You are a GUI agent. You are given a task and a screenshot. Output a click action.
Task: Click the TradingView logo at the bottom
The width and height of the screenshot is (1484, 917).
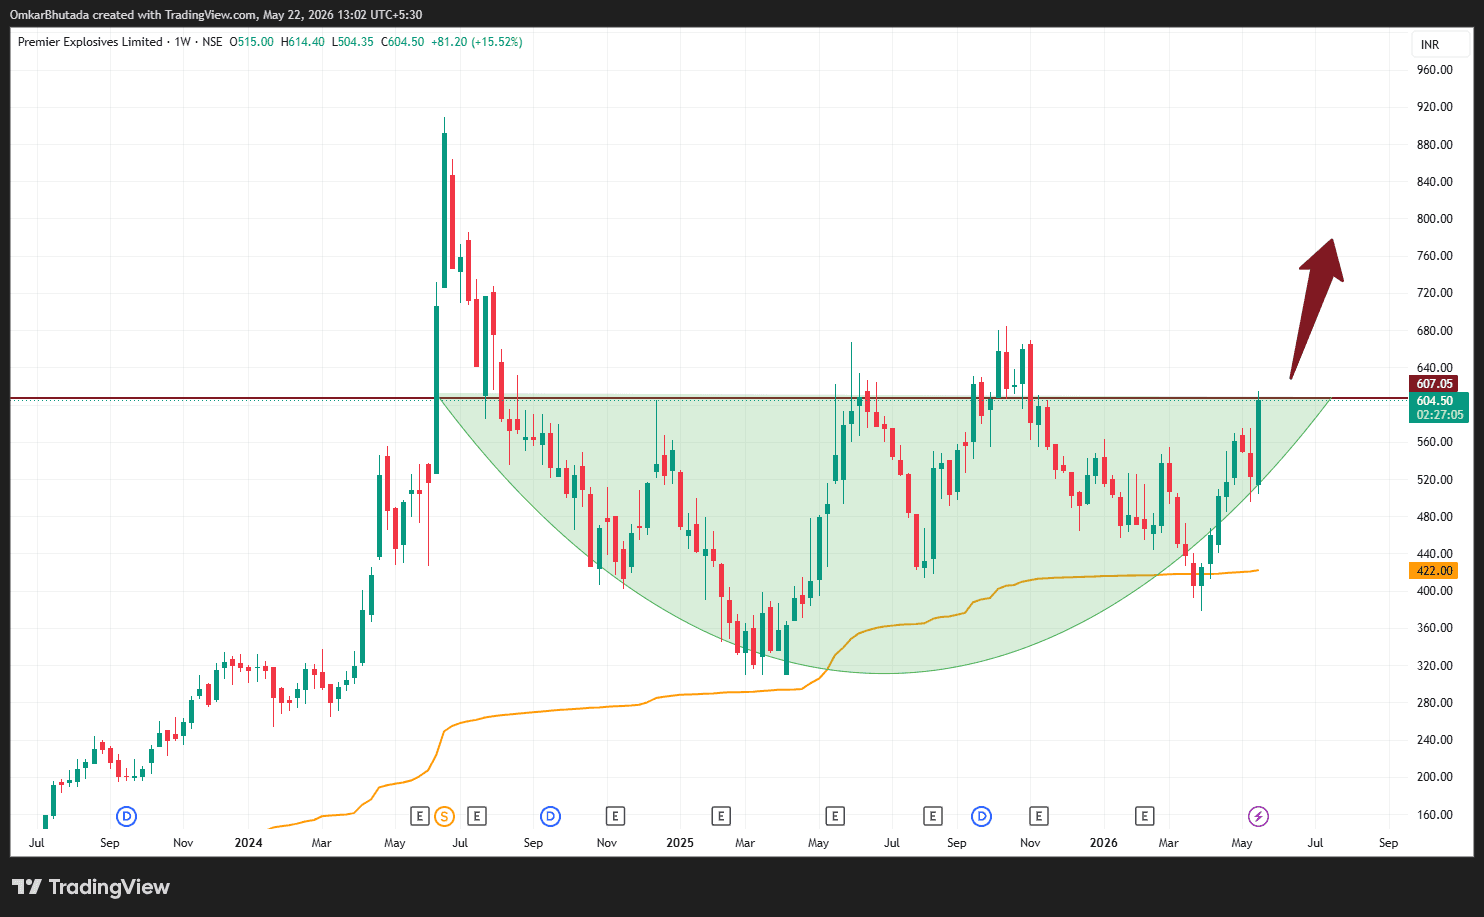coord(91,887)
